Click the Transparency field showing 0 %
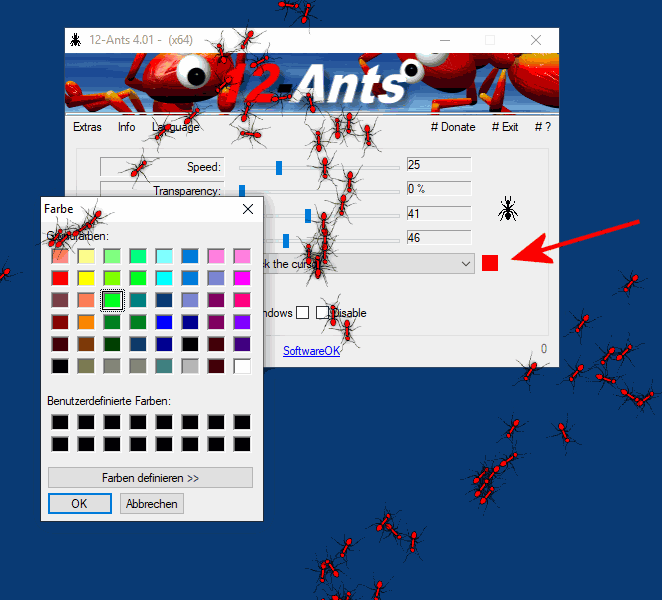Image resolution: width=662 pixels, height=600 pixels. [439, 189]
